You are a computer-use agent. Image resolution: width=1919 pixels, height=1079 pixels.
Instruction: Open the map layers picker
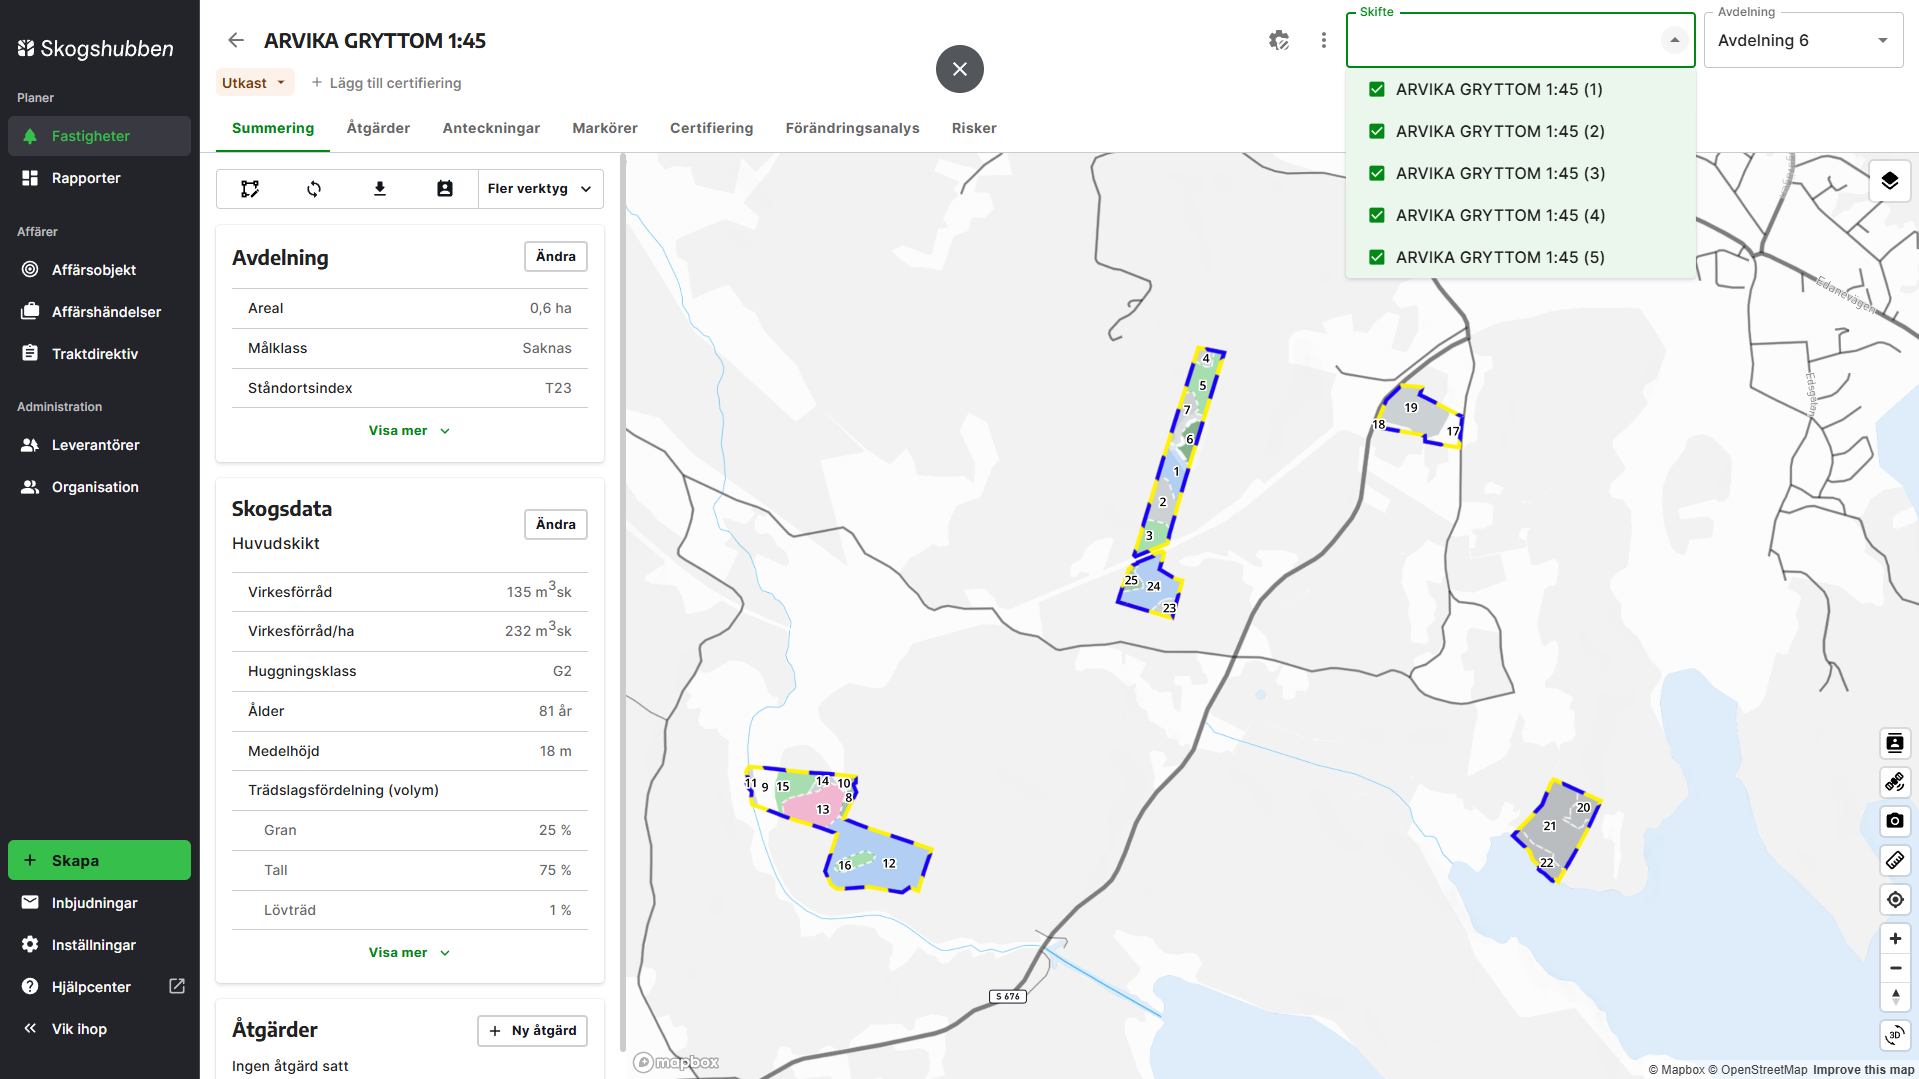[x=1889, y=180]
